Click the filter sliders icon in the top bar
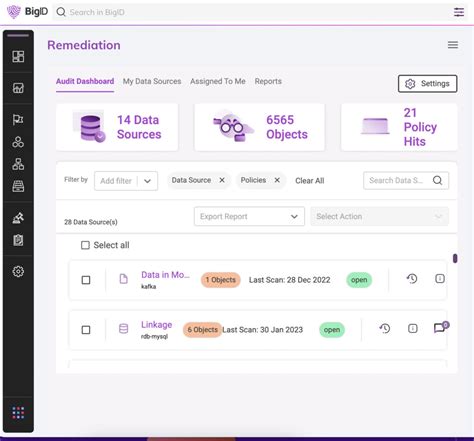The width and height of the screenshot is (474, 441). tap(459, 12)
